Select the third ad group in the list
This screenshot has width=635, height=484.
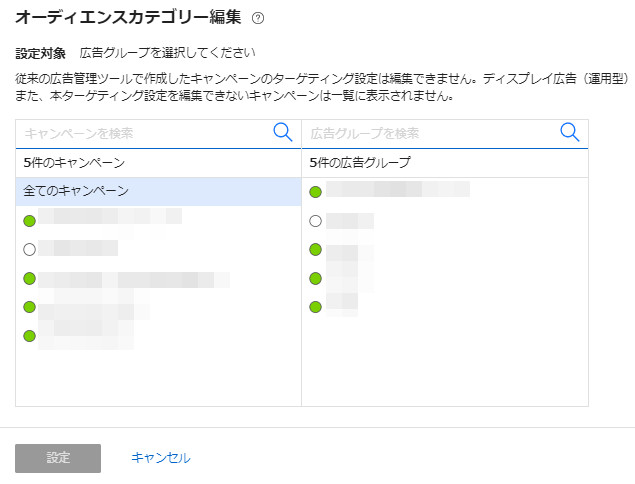(342, 250)
